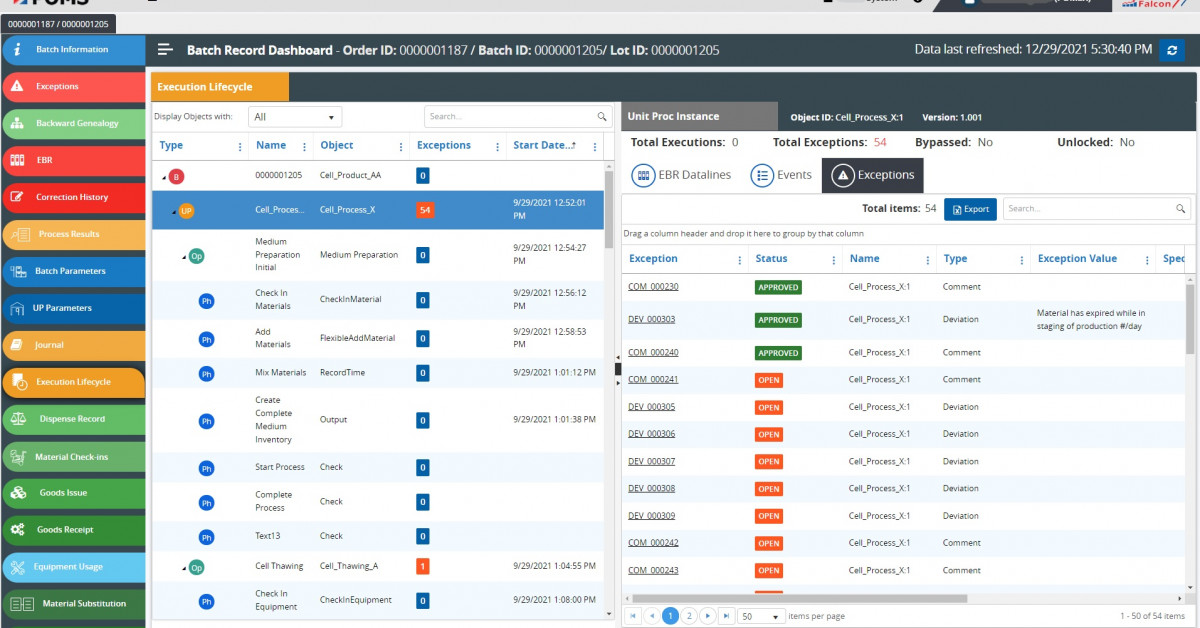Viewport: 1200px width, 628px height.
Task: Go to results page 2
Action: click(x=687, y=616)
